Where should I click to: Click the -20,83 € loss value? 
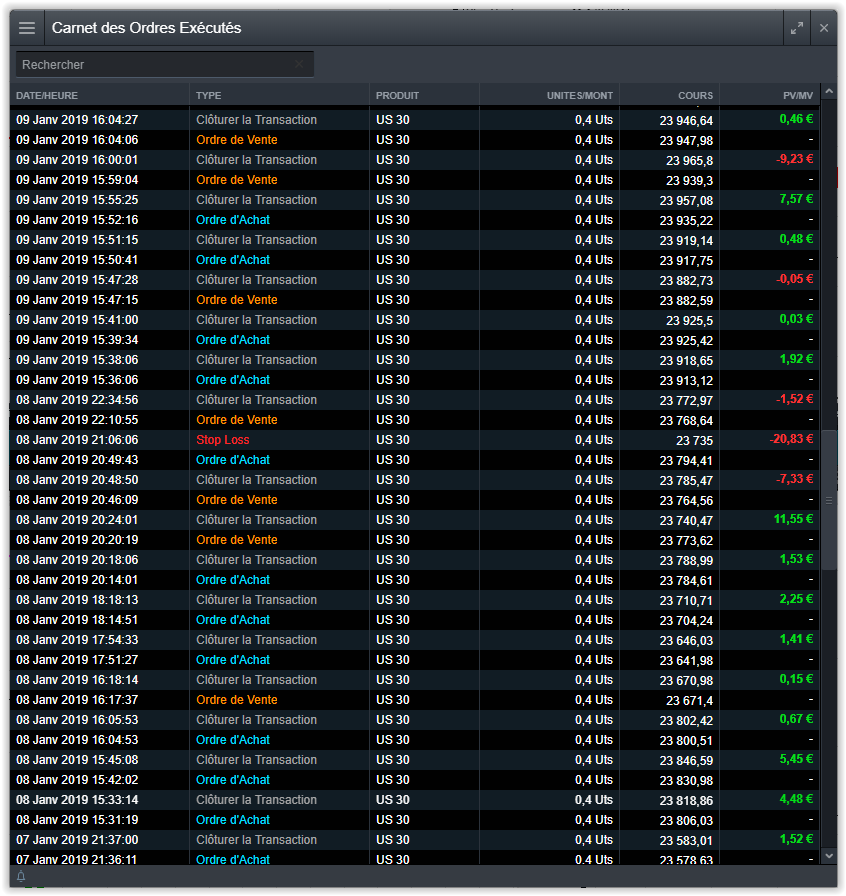(x=791, y=440)
